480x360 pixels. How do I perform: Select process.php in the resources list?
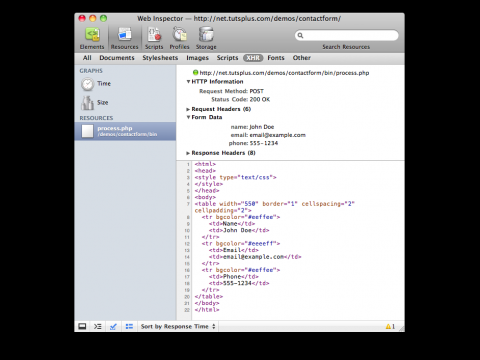click(125, 131)
